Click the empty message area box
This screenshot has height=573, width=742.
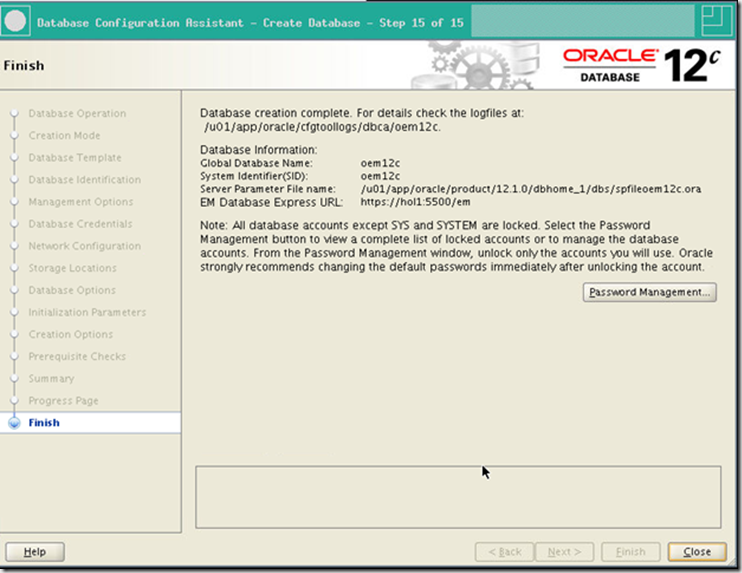[458, 497]
